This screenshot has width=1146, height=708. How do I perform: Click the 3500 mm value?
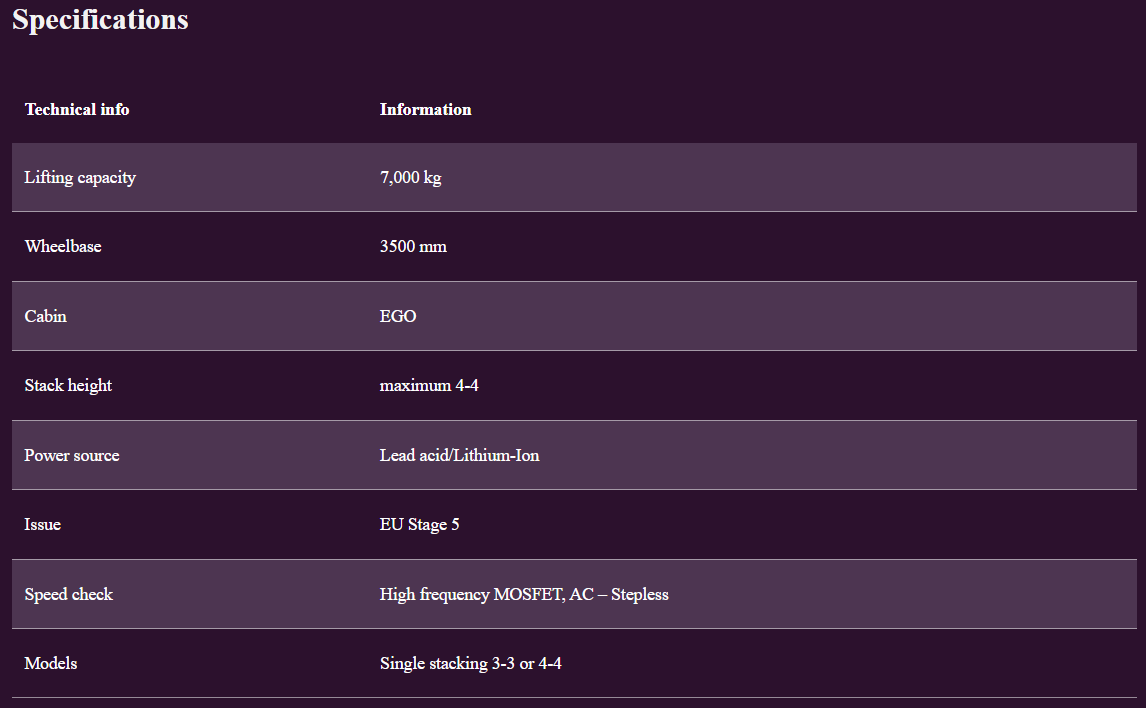pos(413,246)
